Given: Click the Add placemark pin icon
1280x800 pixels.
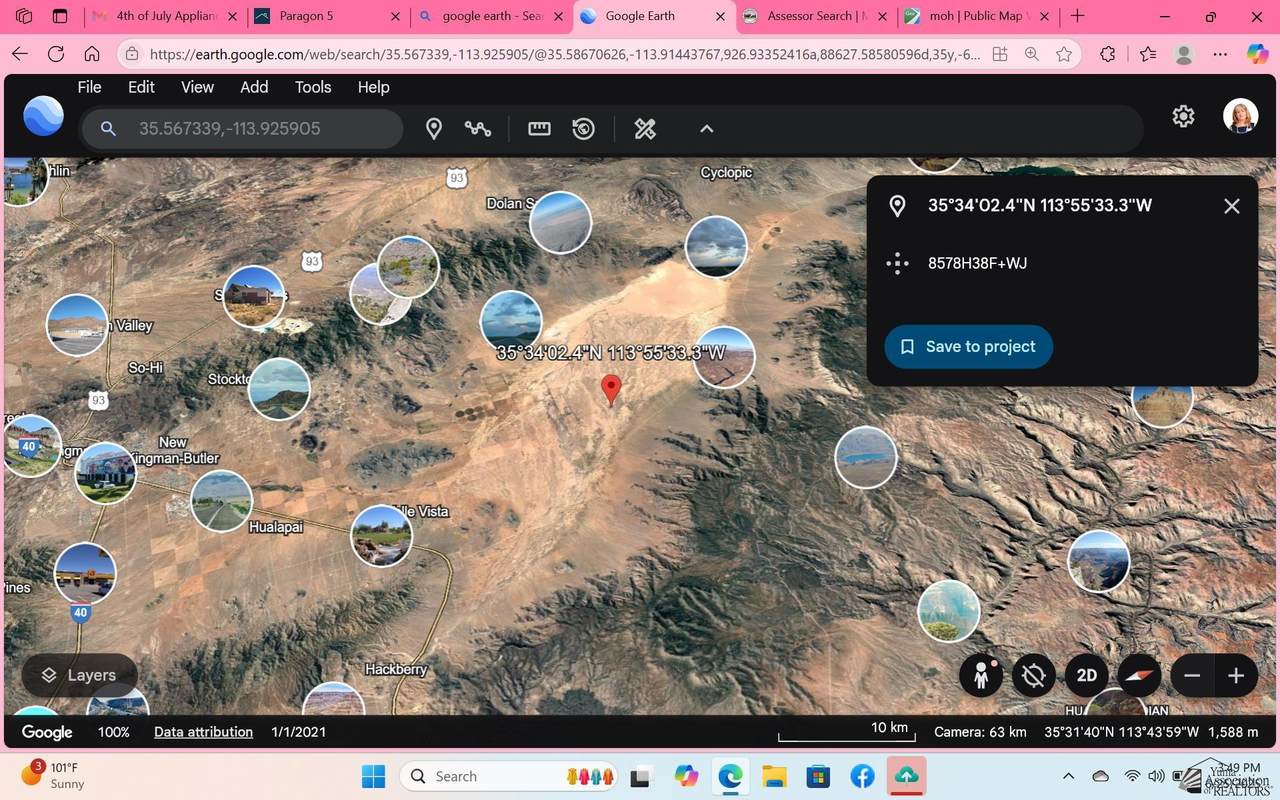Looking at the screenshot, I should pyautogui.click(x=434, y=129).
